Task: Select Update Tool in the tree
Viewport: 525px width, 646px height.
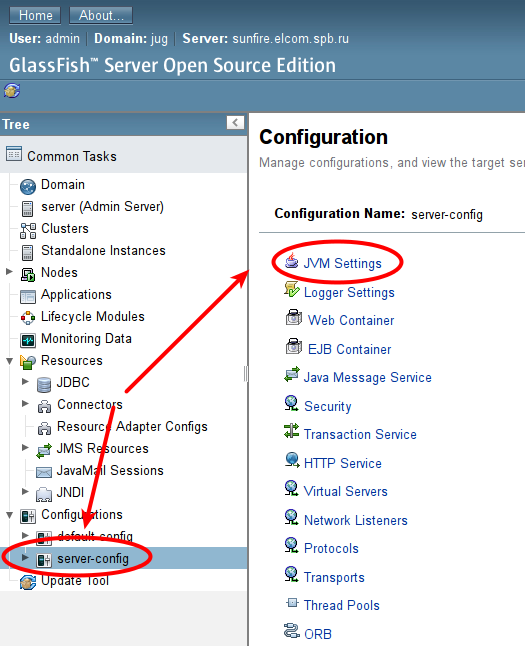Action: coord(75,580)
